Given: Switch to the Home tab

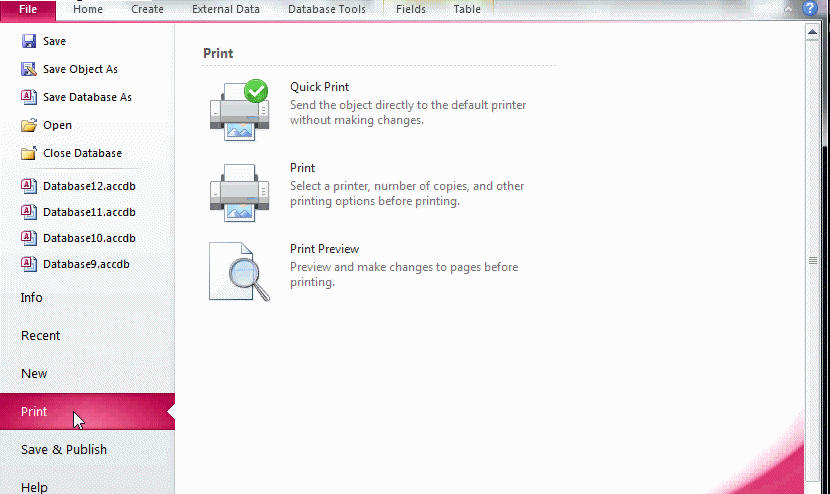Looking at the screenshot, I should [88, 10].
